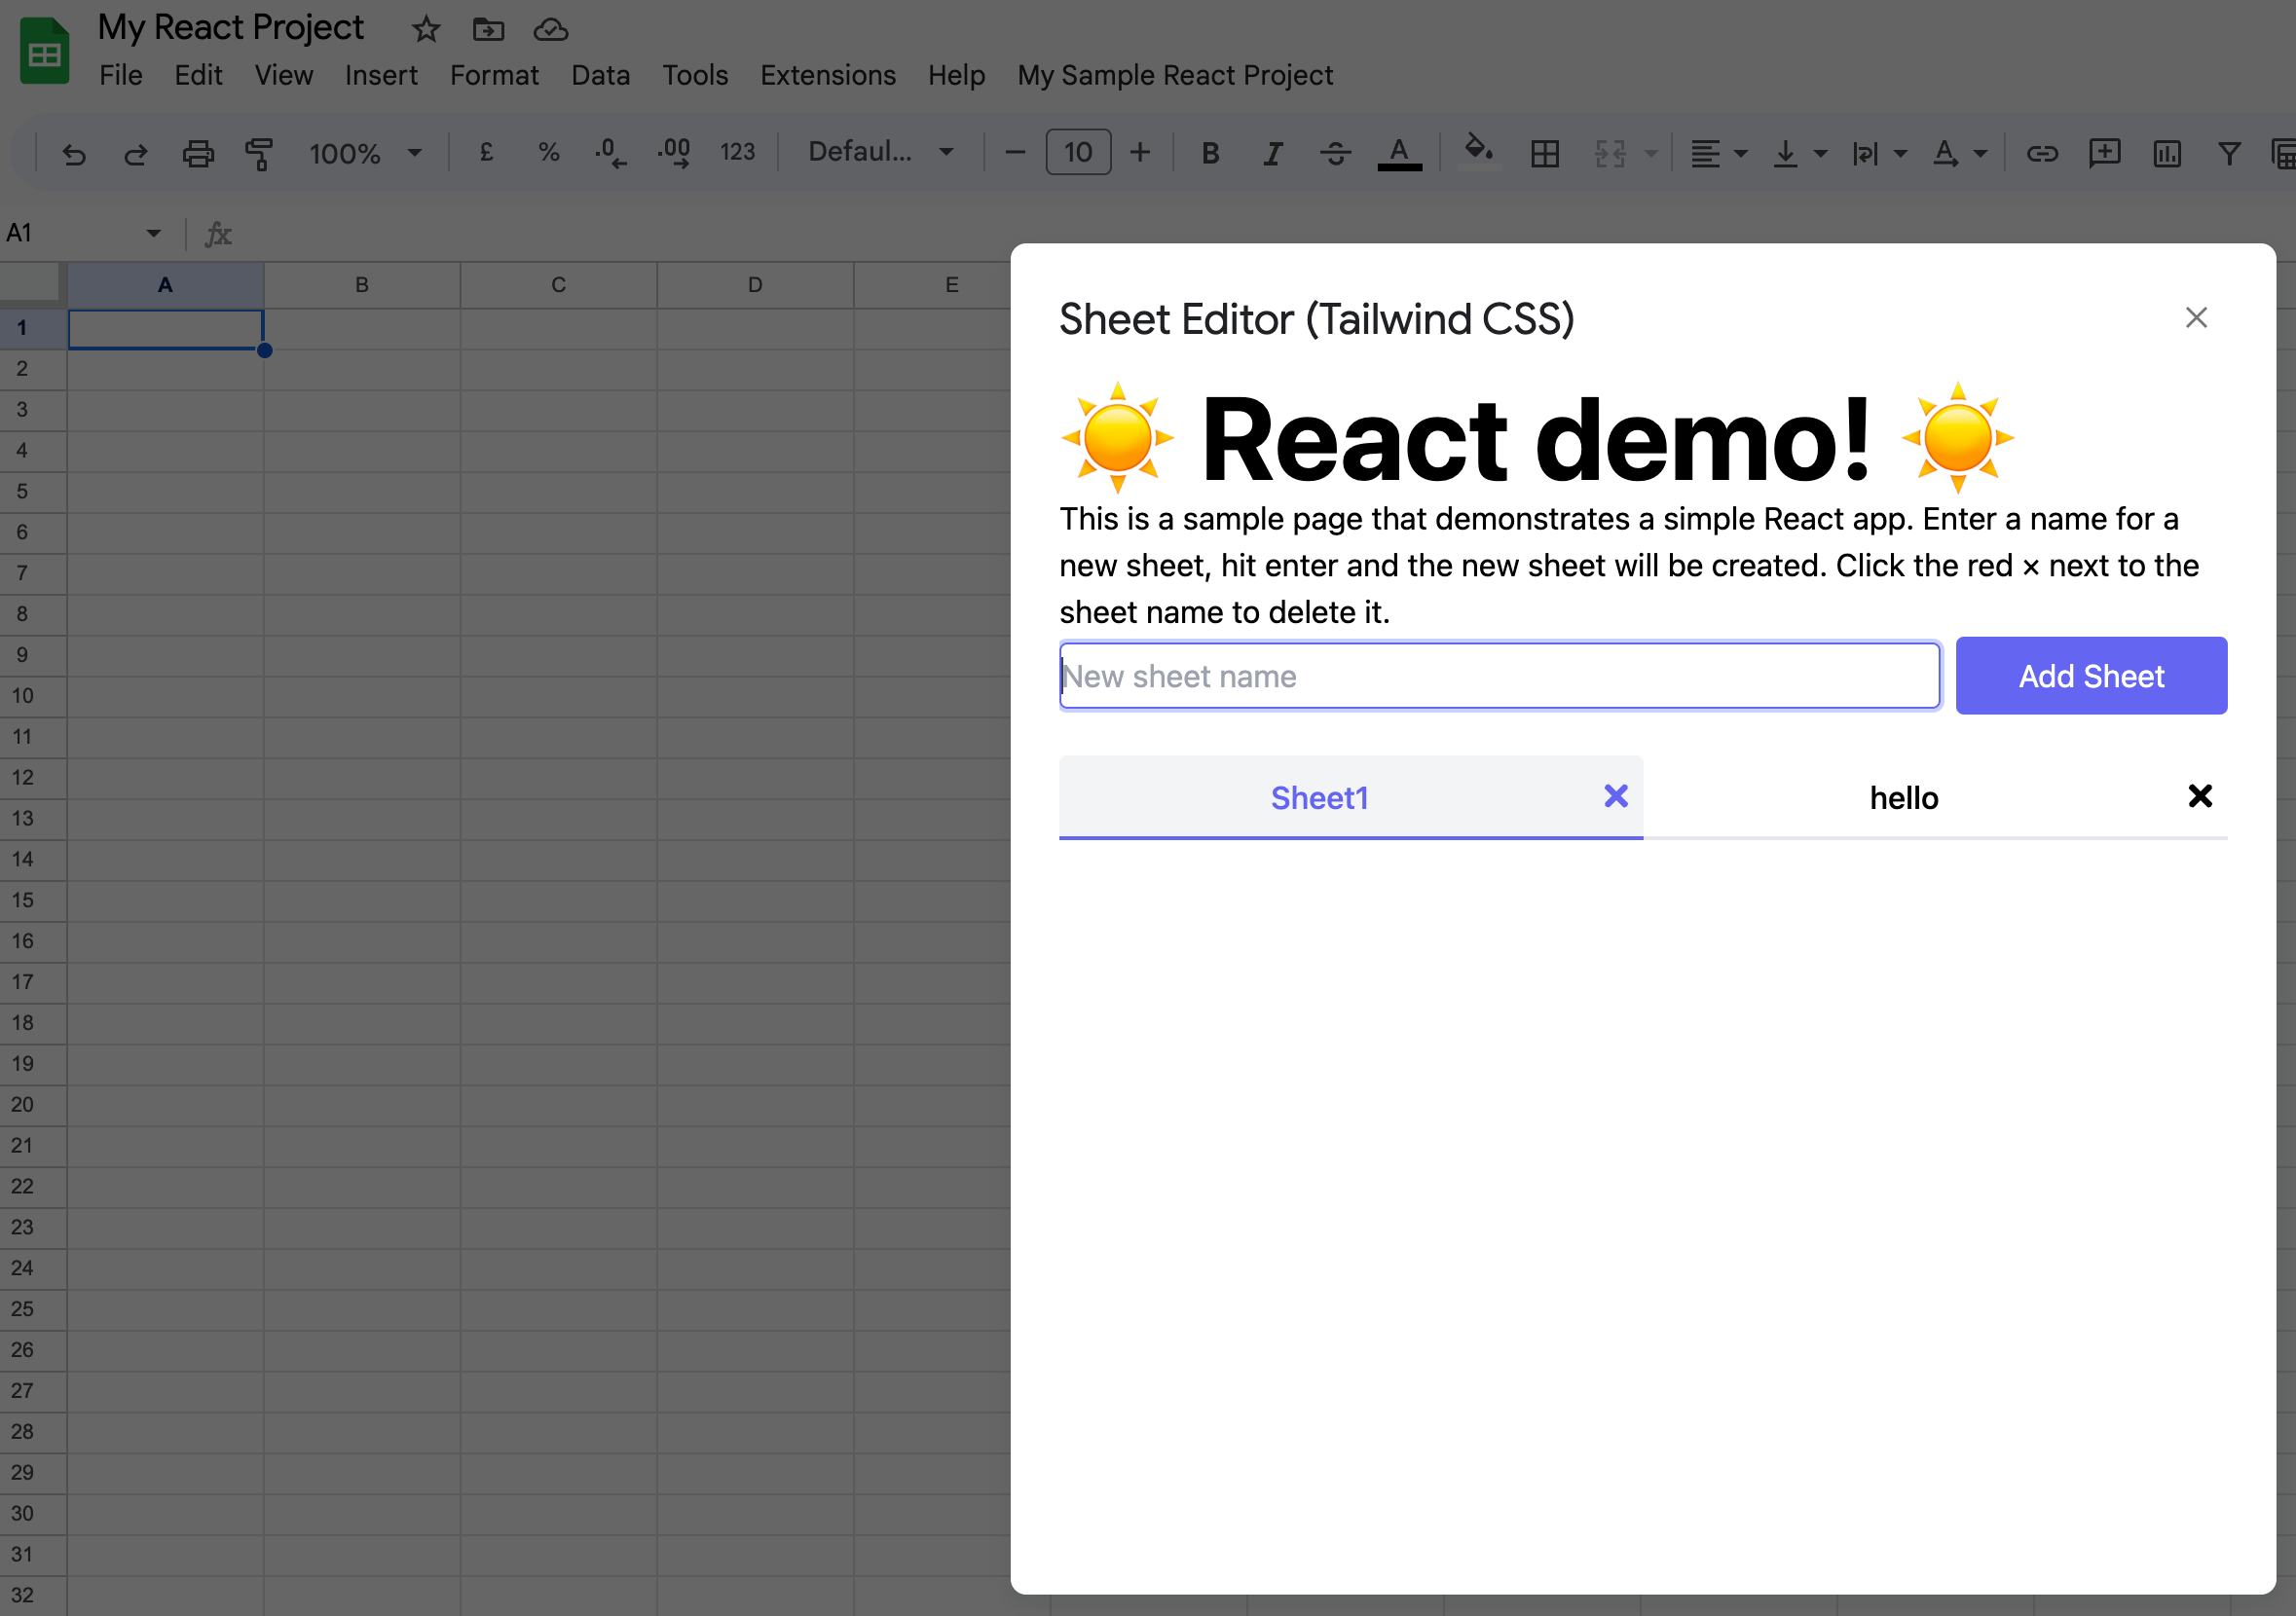Click the font size field showing 10
This screenshot has width=2296, height=1616.
(x=1078, y=152)
